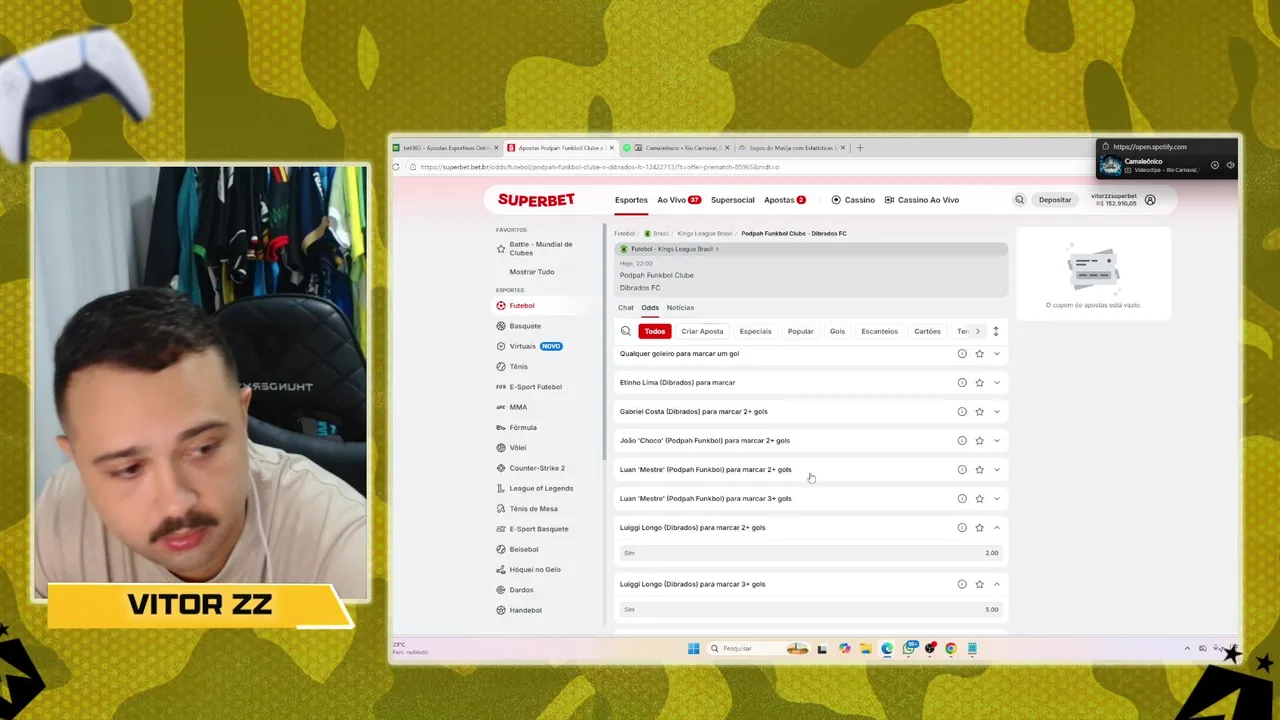Viewport: 1280px width, 720px height.
Task: Open Google Chrome from the taskbar
Action: coord(950,649)
